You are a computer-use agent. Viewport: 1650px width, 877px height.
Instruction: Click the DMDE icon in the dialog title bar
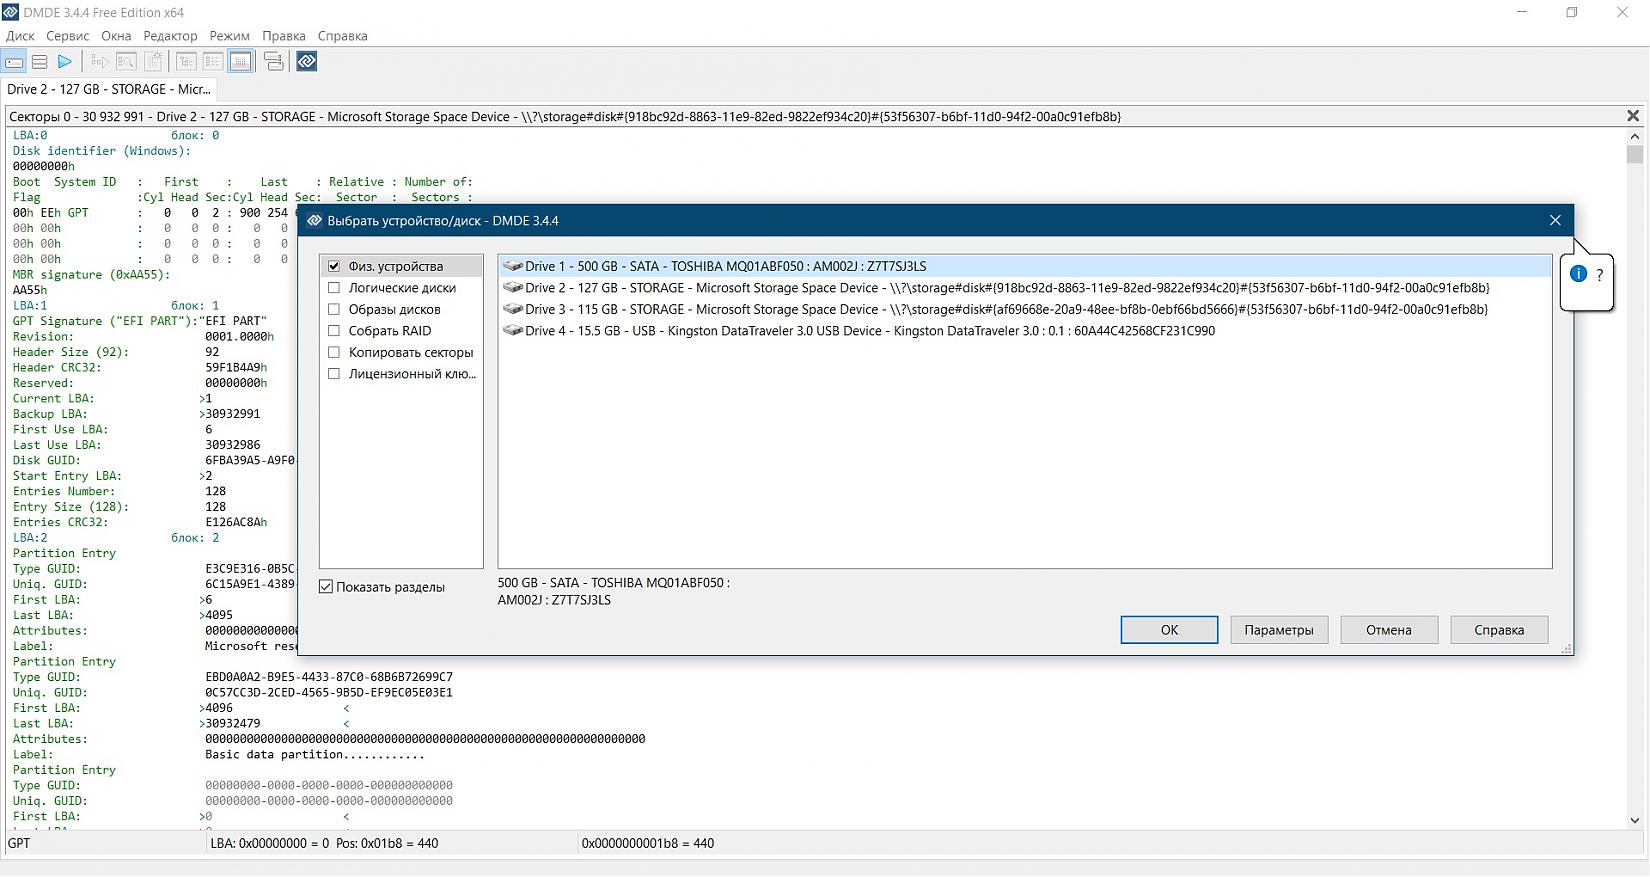(314, 221)
